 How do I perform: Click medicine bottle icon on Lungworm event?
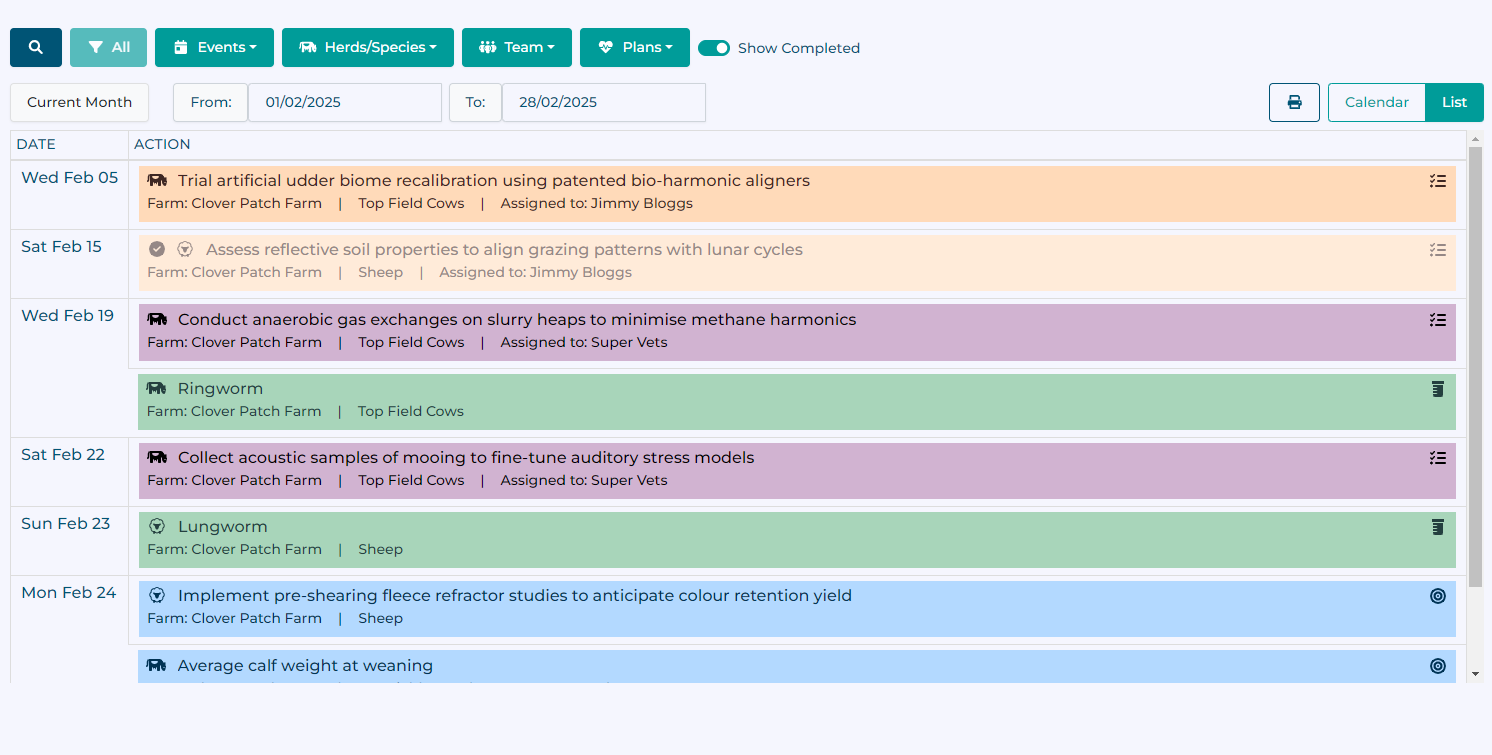(x=1438, y=527)
